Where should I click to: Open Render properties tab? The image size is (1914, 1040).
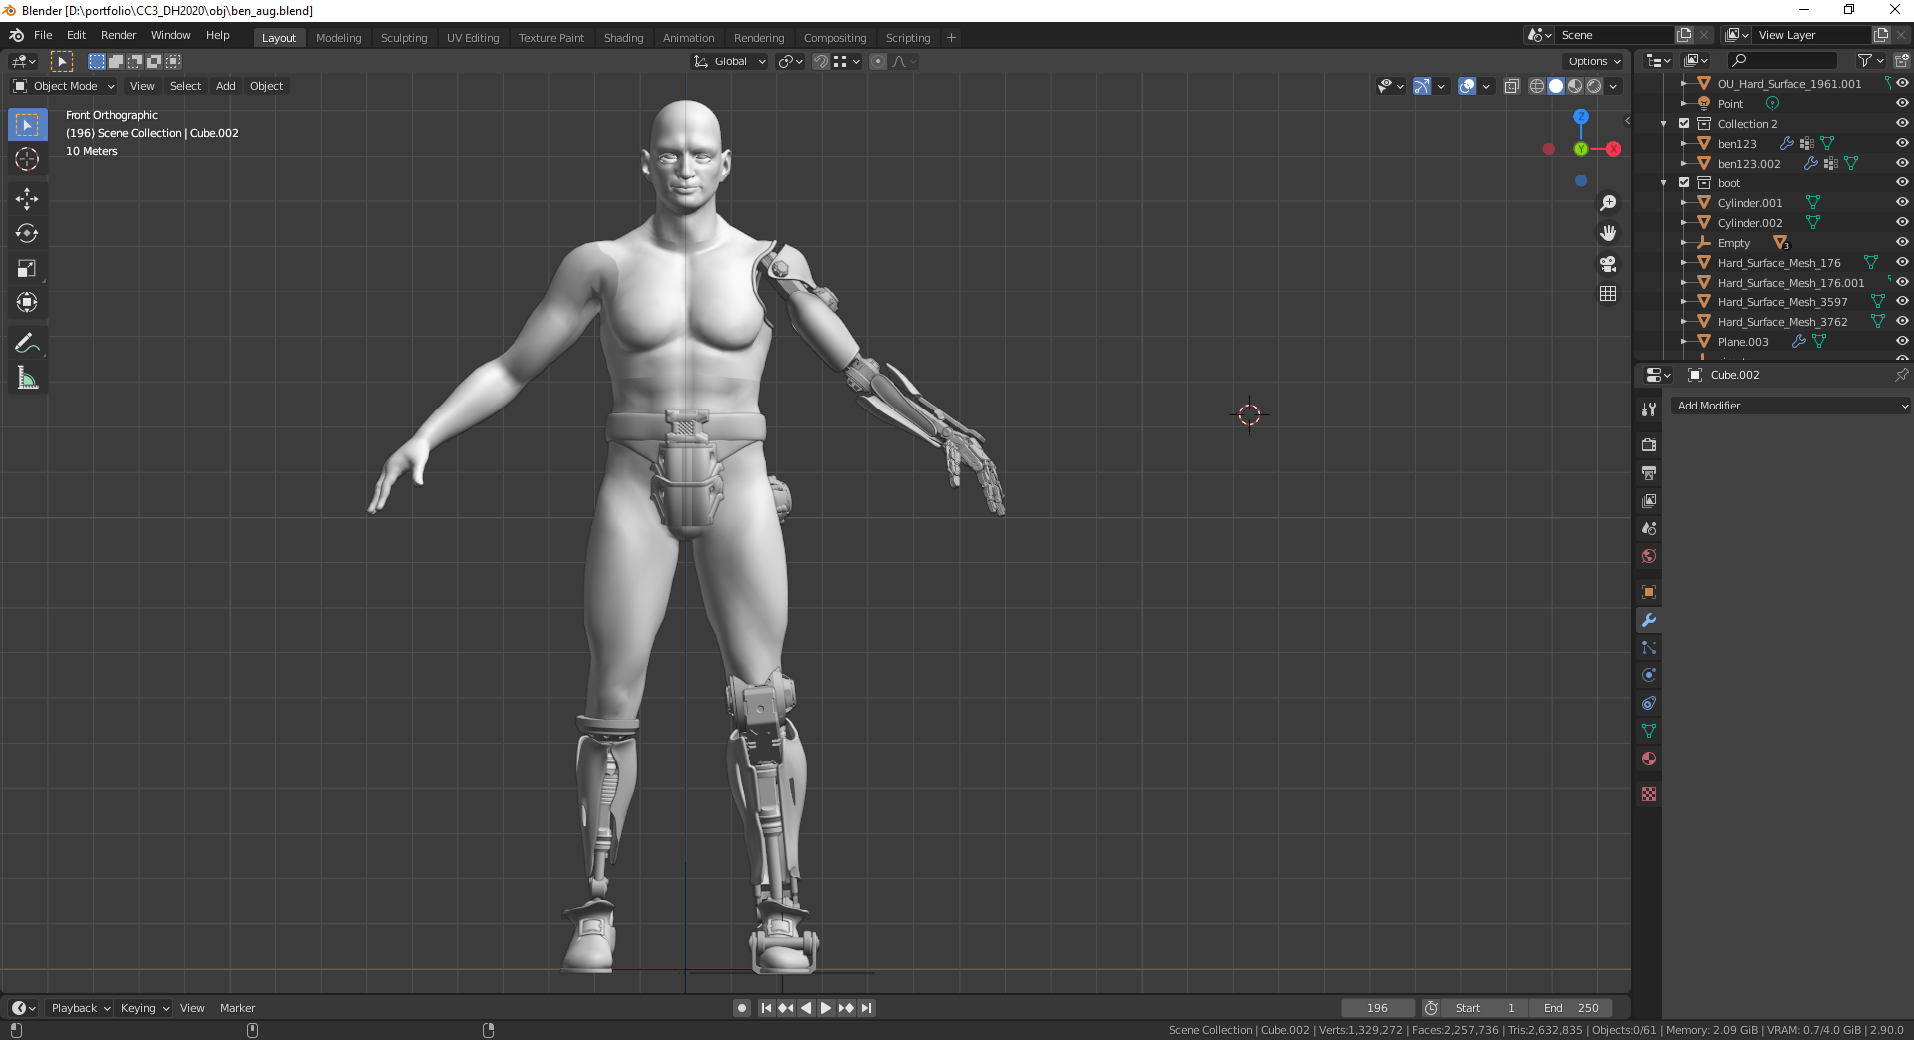(x=1649, y=444)
